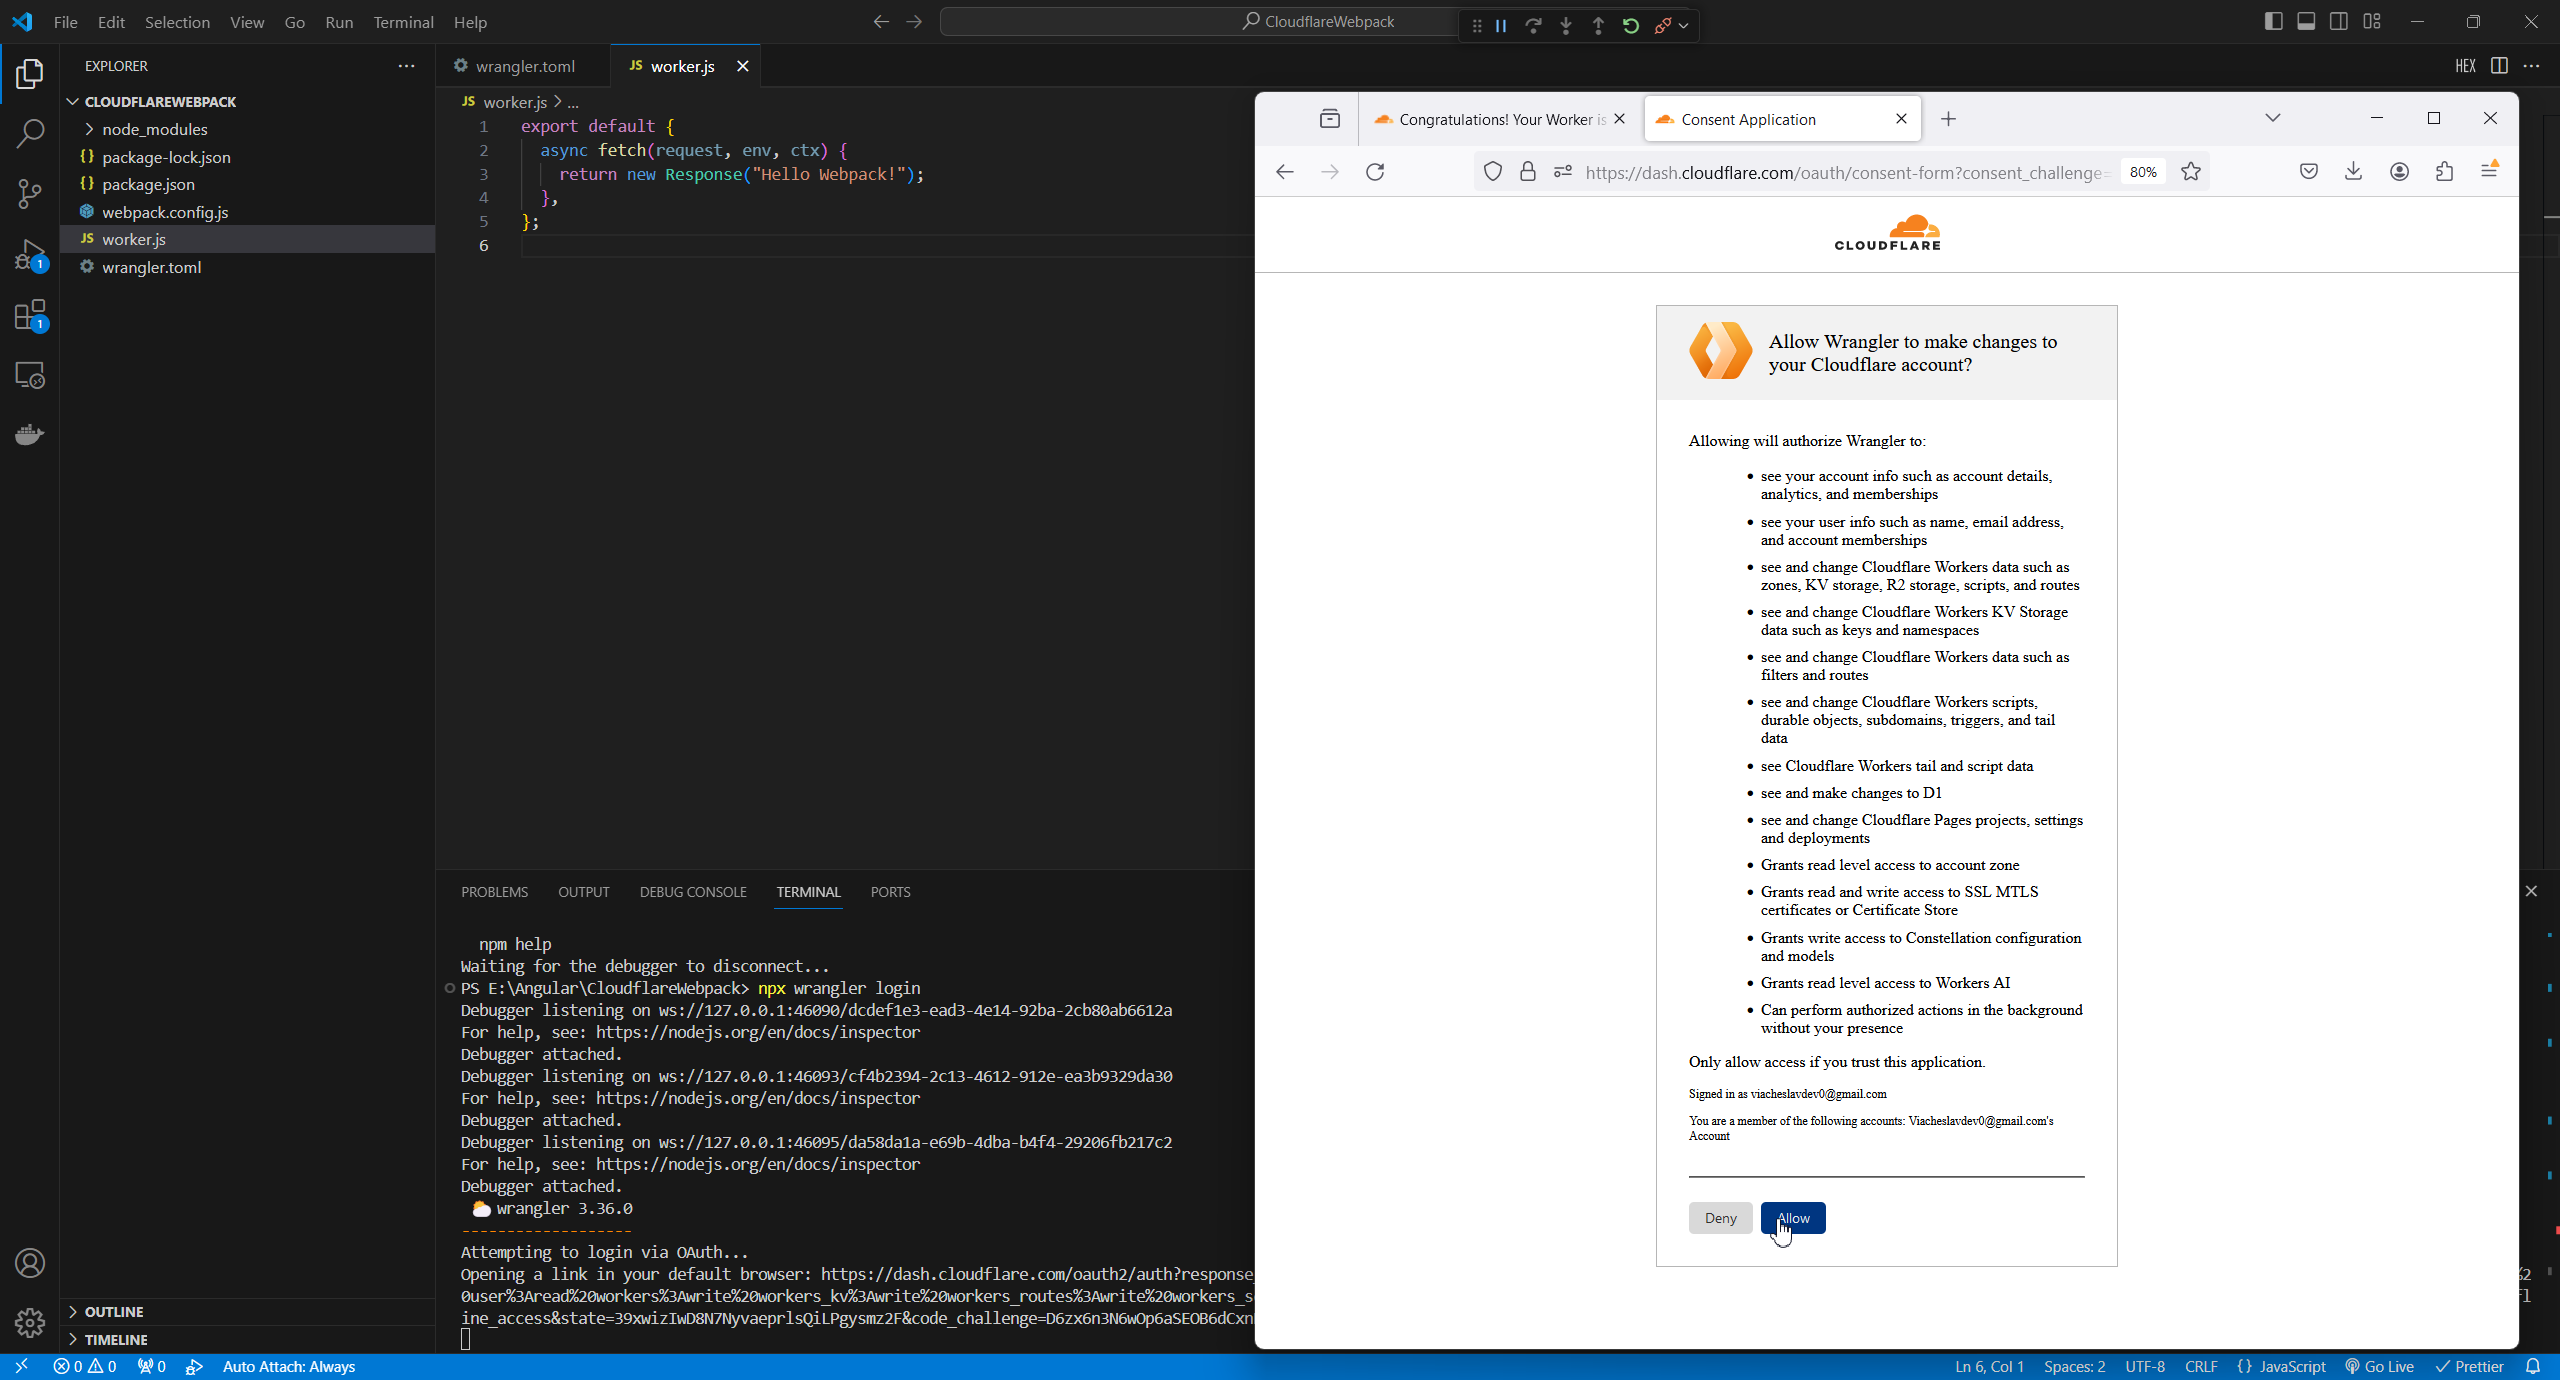Toggle Auto Attach in status bar

click(x=288, y=1366)
